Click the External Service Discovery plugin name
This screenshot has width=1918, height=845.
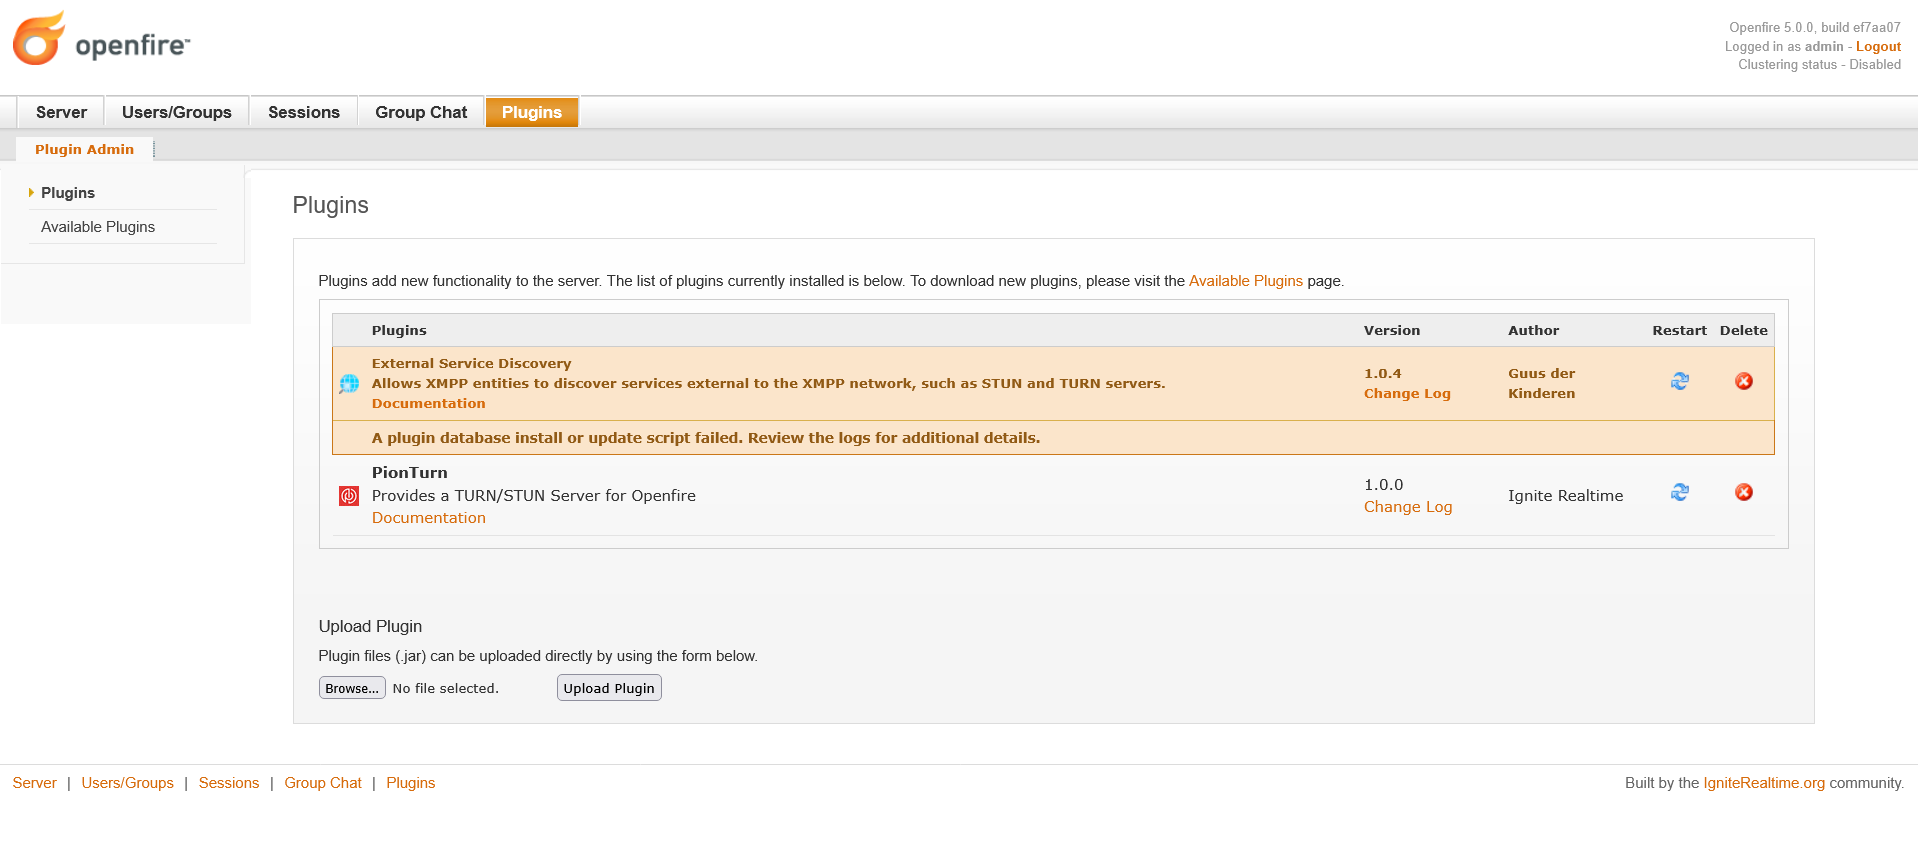pos(472,363)
